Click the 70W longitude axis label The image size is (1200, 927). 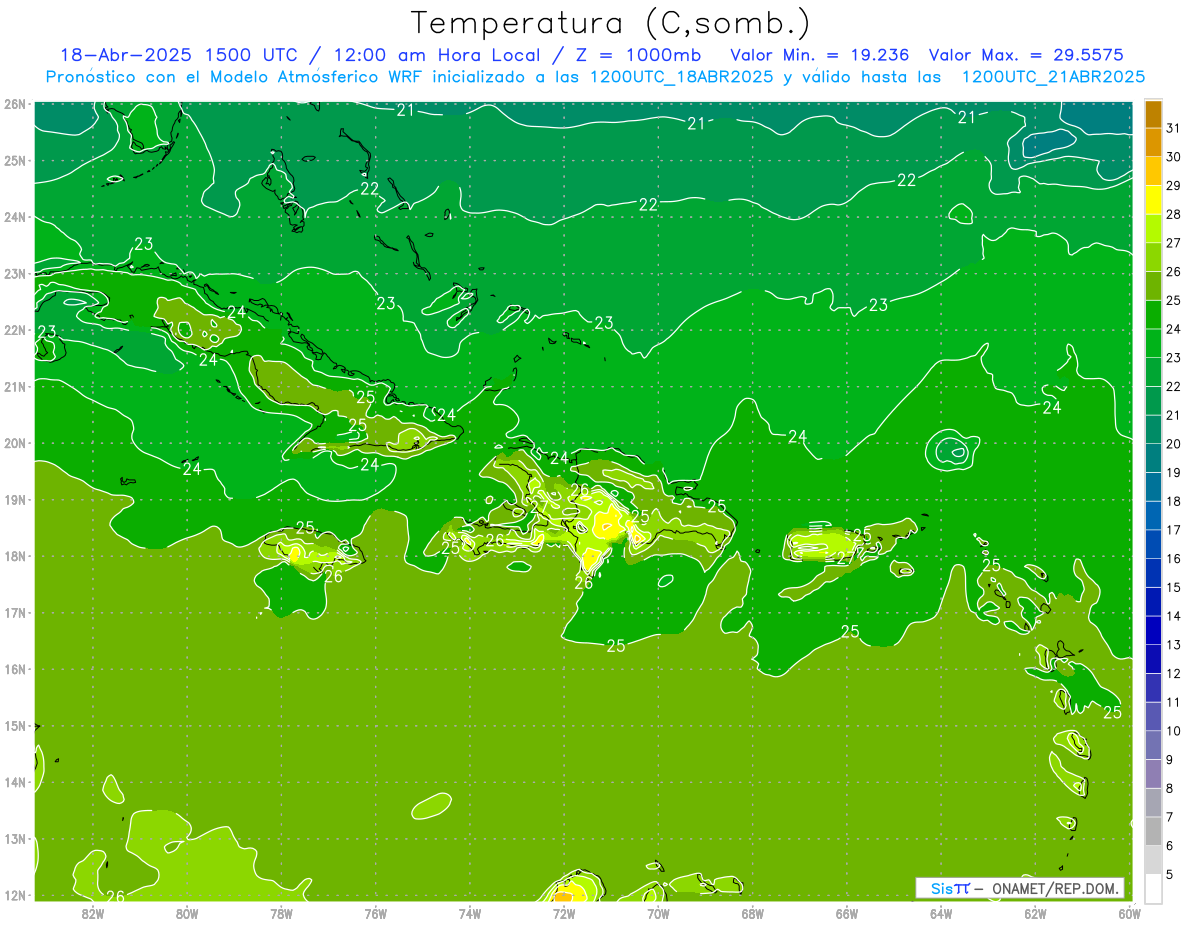coord(658,912)
